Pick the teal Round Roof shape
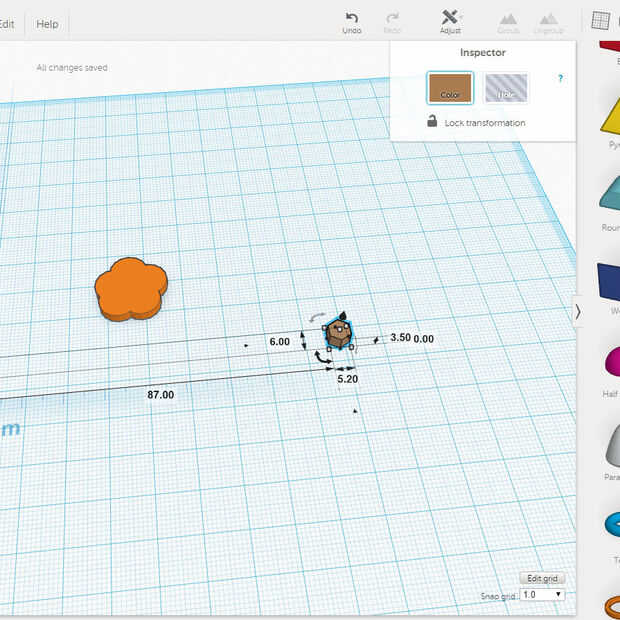 point(610,195)
